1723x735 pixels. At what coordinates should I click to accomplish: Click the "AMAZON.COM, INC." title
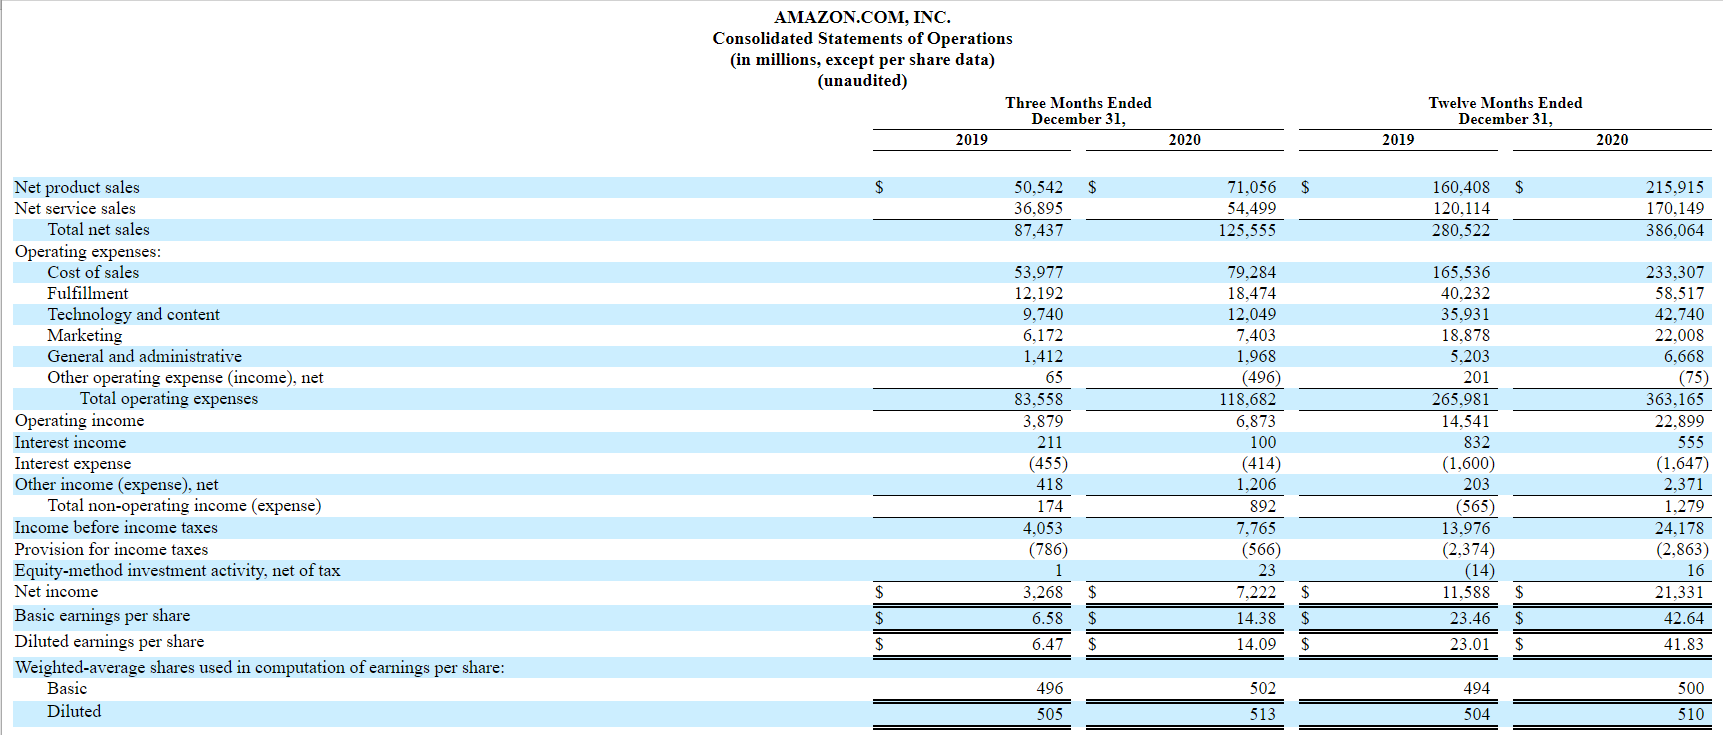(862, 17)
